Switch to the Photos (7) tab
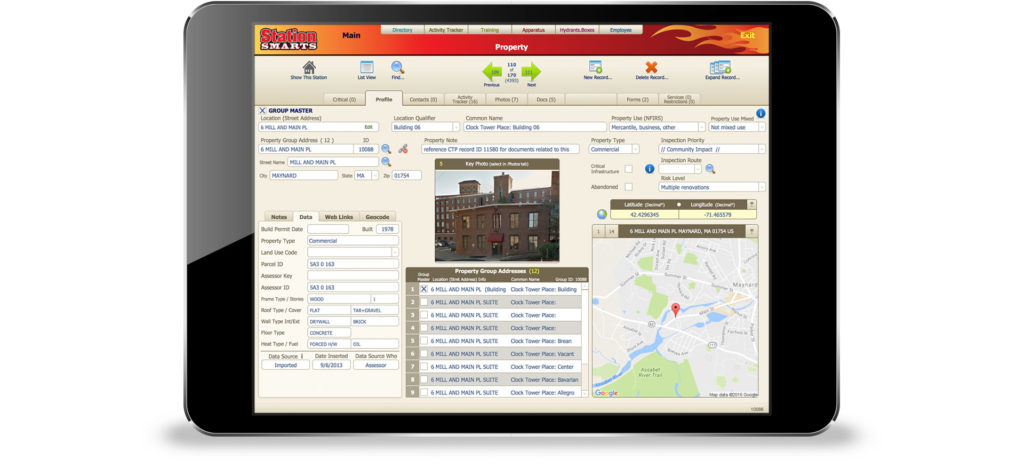 [x=506, y=99]
